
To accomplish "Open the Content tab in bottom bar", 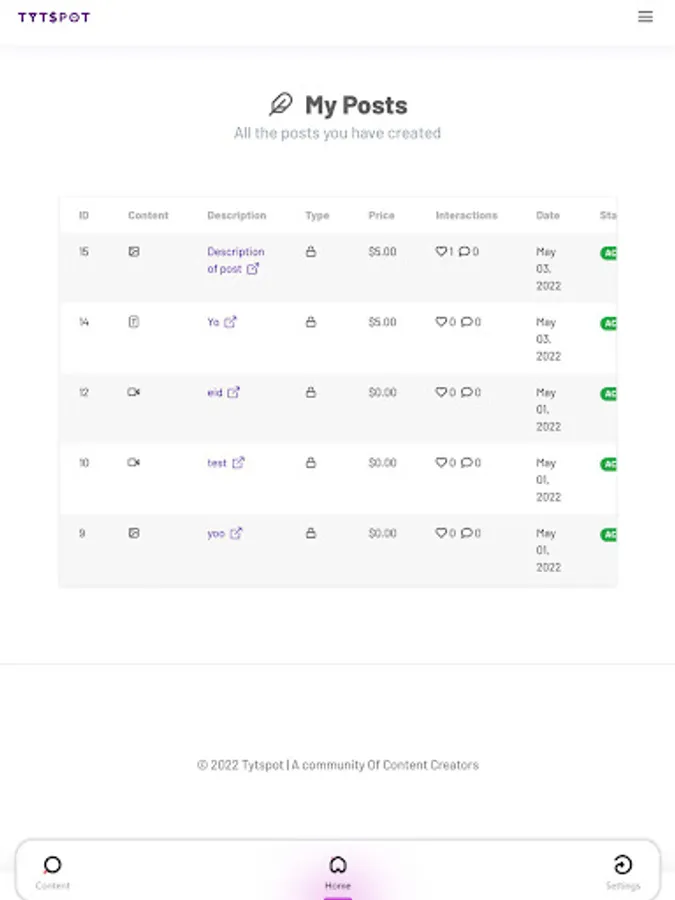I will point(53,871).
